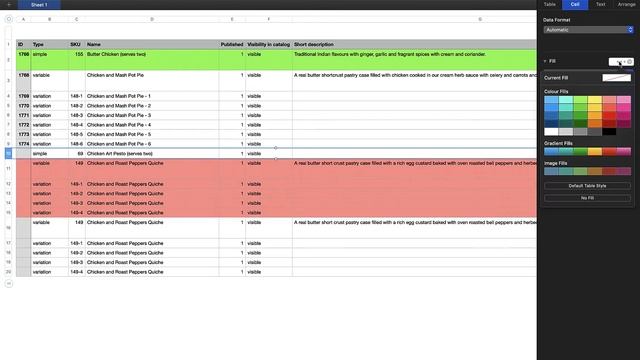The height and width of the screenshot is (360, 640).
Task: Select row 16 header
Action: pyautogui.click(x=8, y=228)
